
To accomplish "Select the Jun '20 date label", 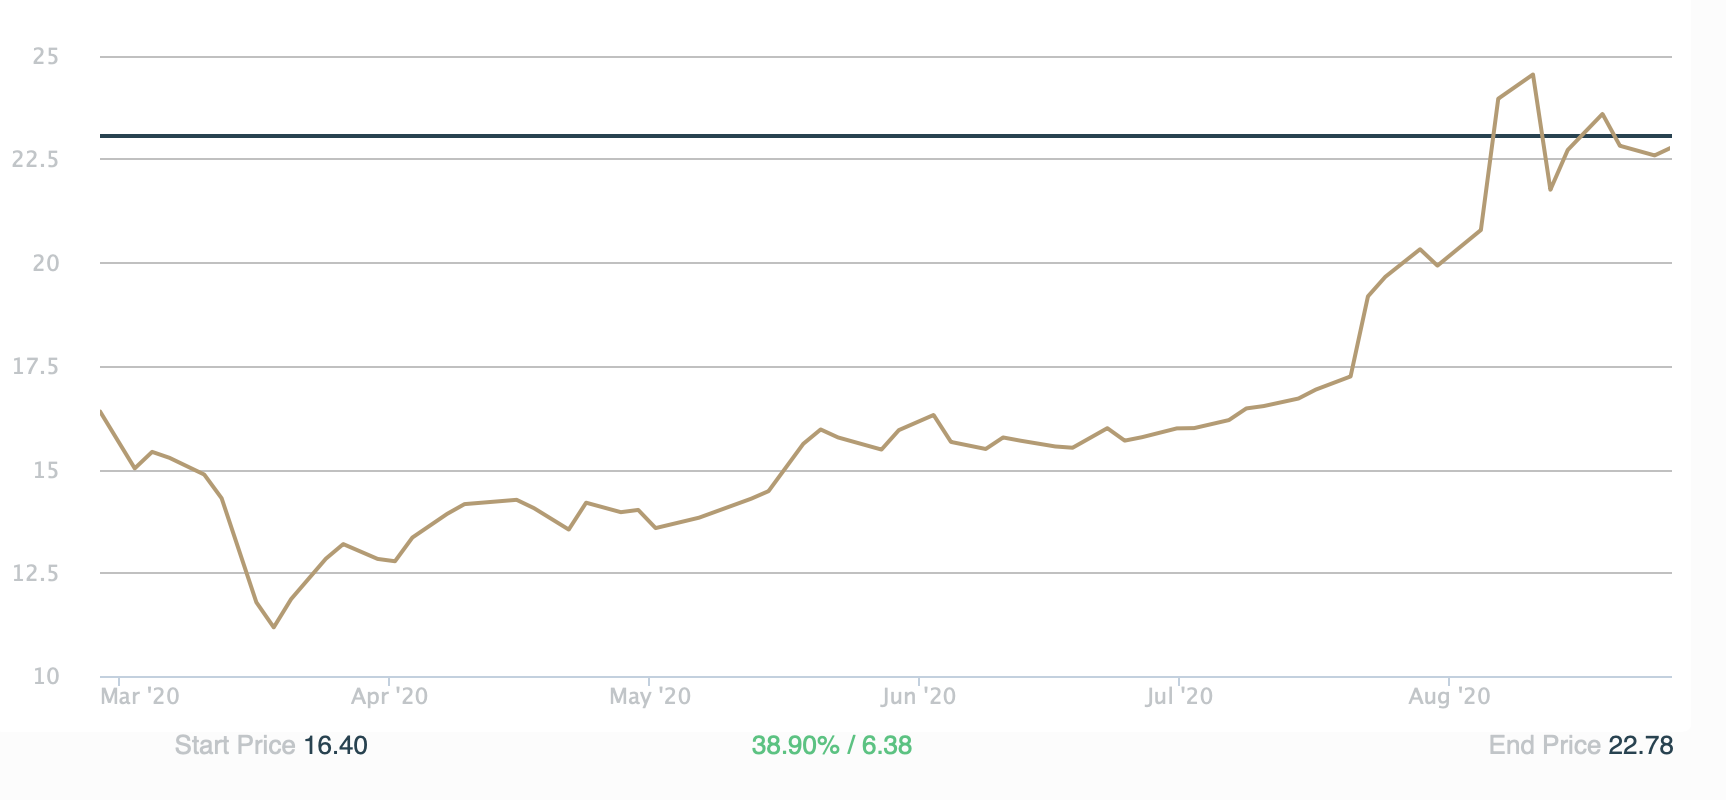I will (918, 696).
